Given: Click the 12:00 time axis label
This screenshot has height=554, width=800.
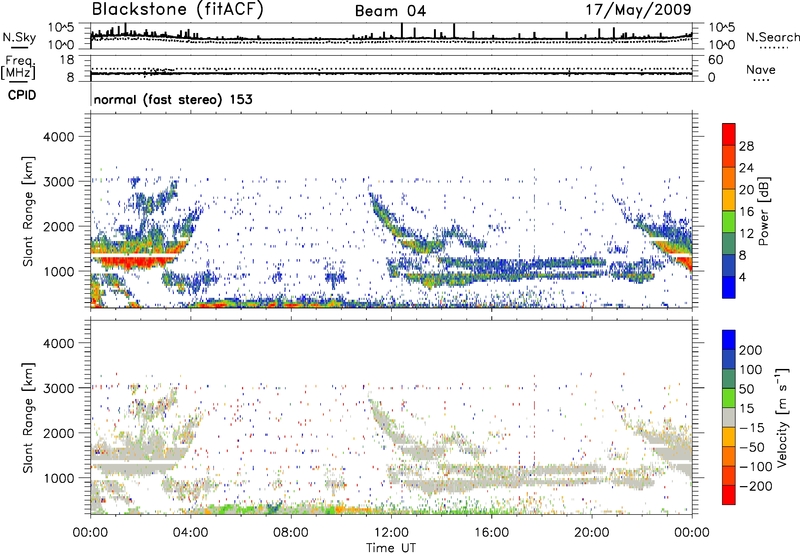Looking at the screenshot, I should click(x=391, y=533).
